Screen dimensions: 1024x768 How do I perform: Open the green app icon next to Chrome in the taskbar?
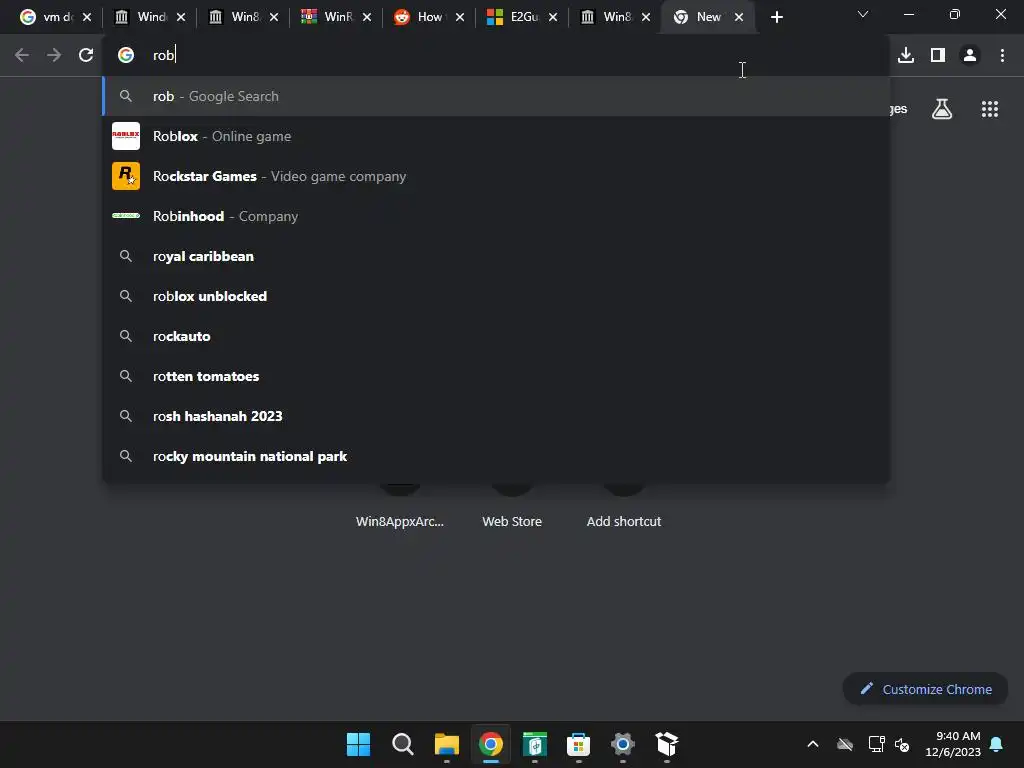535,744
